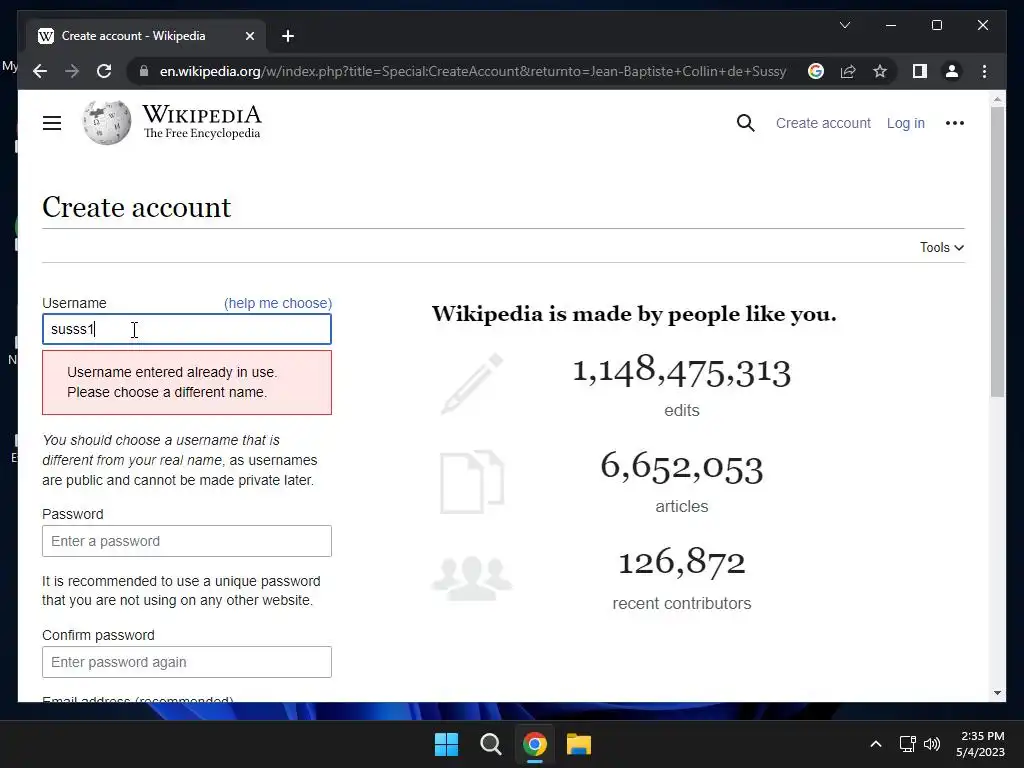Click the Password input field

coord(187,541)
